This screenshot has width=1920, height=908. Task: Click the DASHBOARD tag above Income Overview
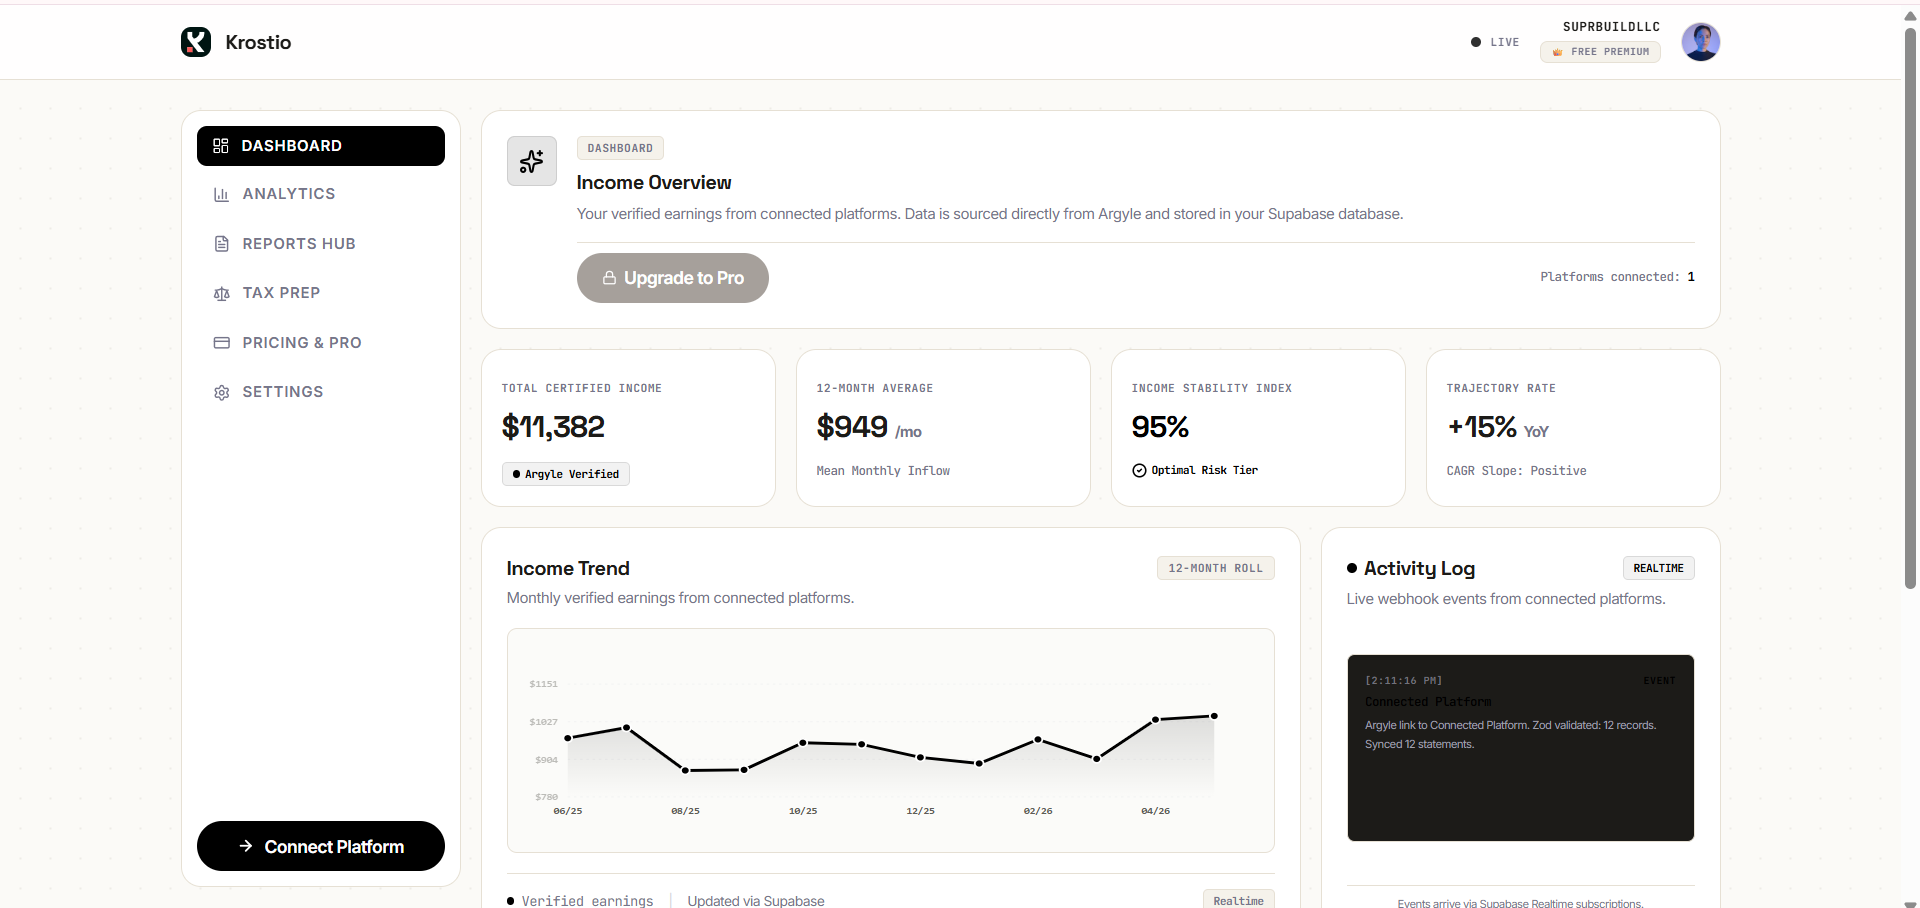pos(620,148)
